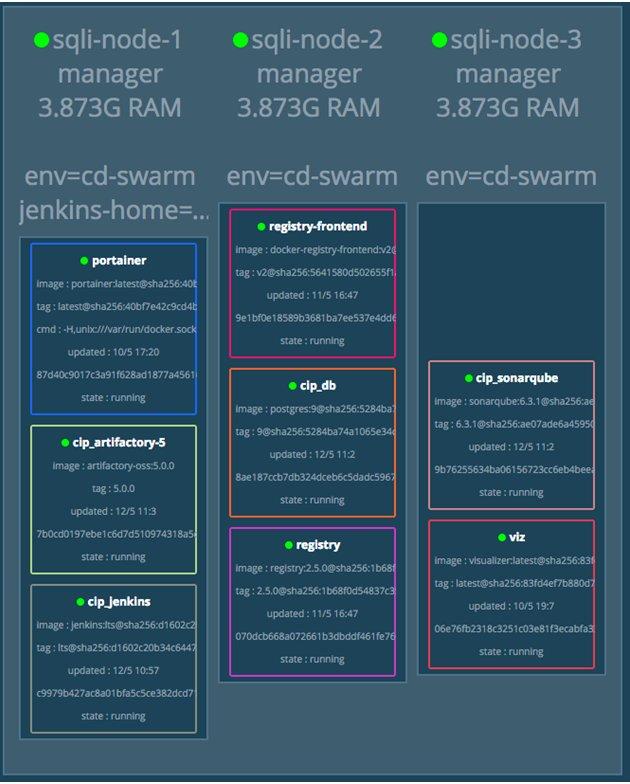The height and width of the screenshot is (784, 630).
Task: Click the env=cd-swarm label under sqli-node-3
Action: pos(511,176)
